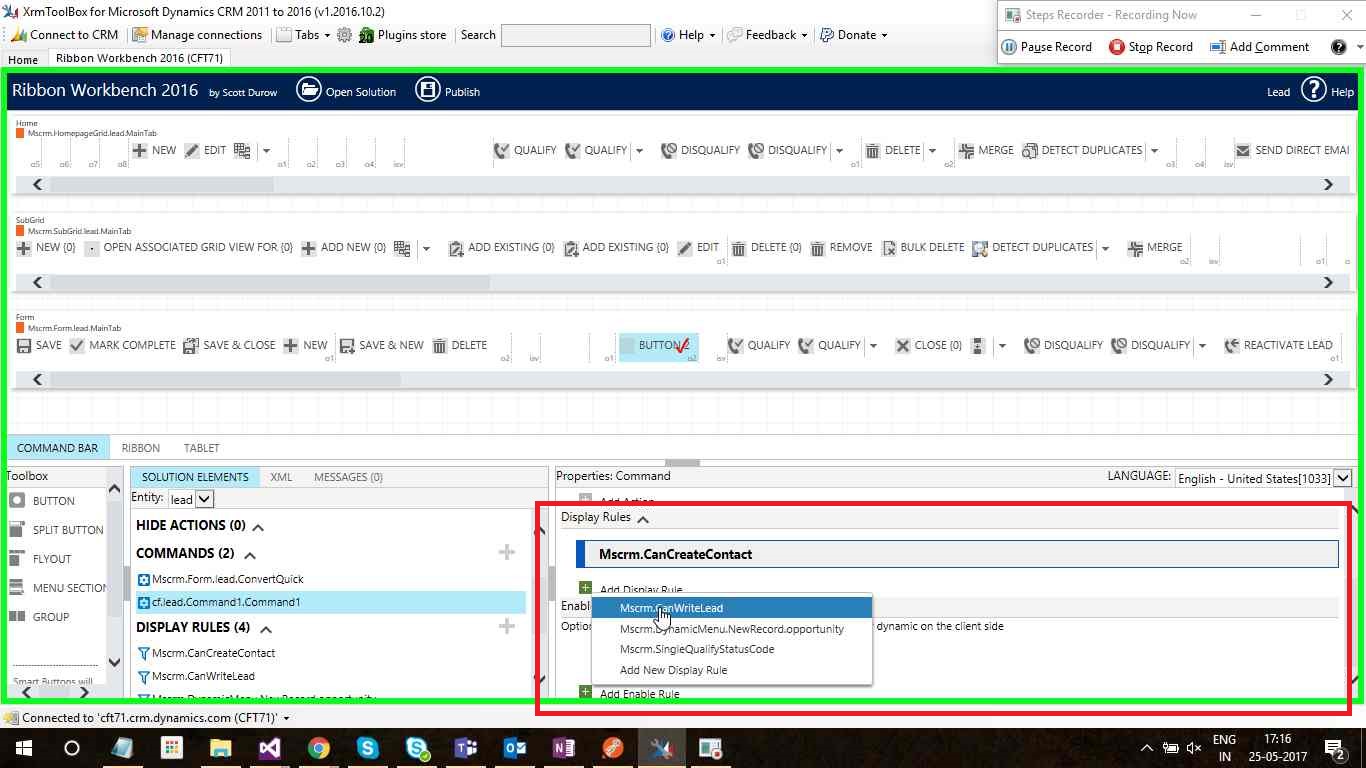Viewport: 1366px width, 768px height.
Task: Select BUTTON control in Toolbox
Action: coord(42,501)
